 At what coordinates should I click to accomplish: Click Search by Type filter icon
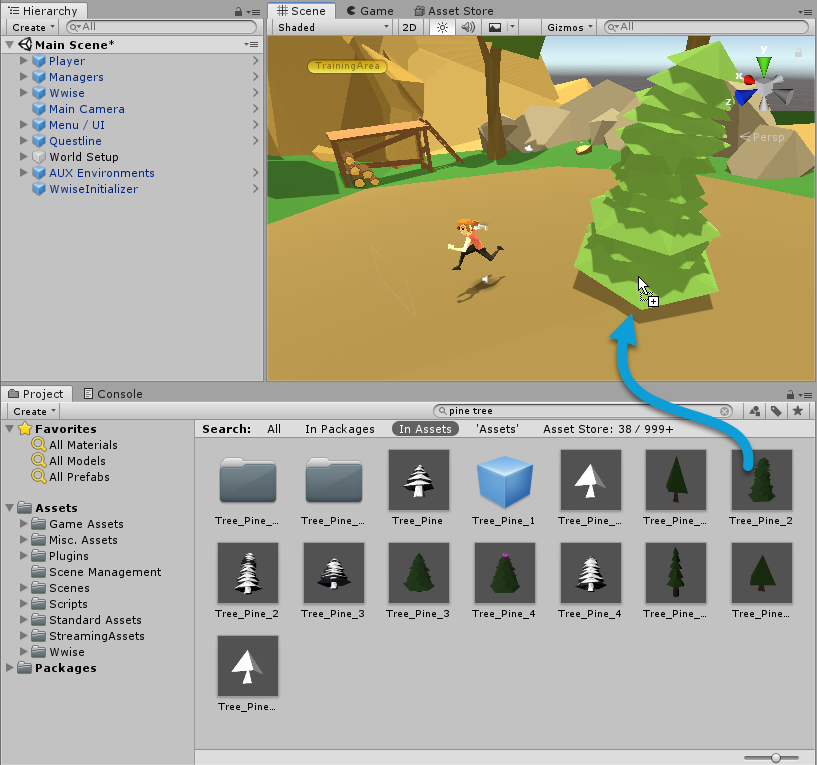[x=754, y=411]
